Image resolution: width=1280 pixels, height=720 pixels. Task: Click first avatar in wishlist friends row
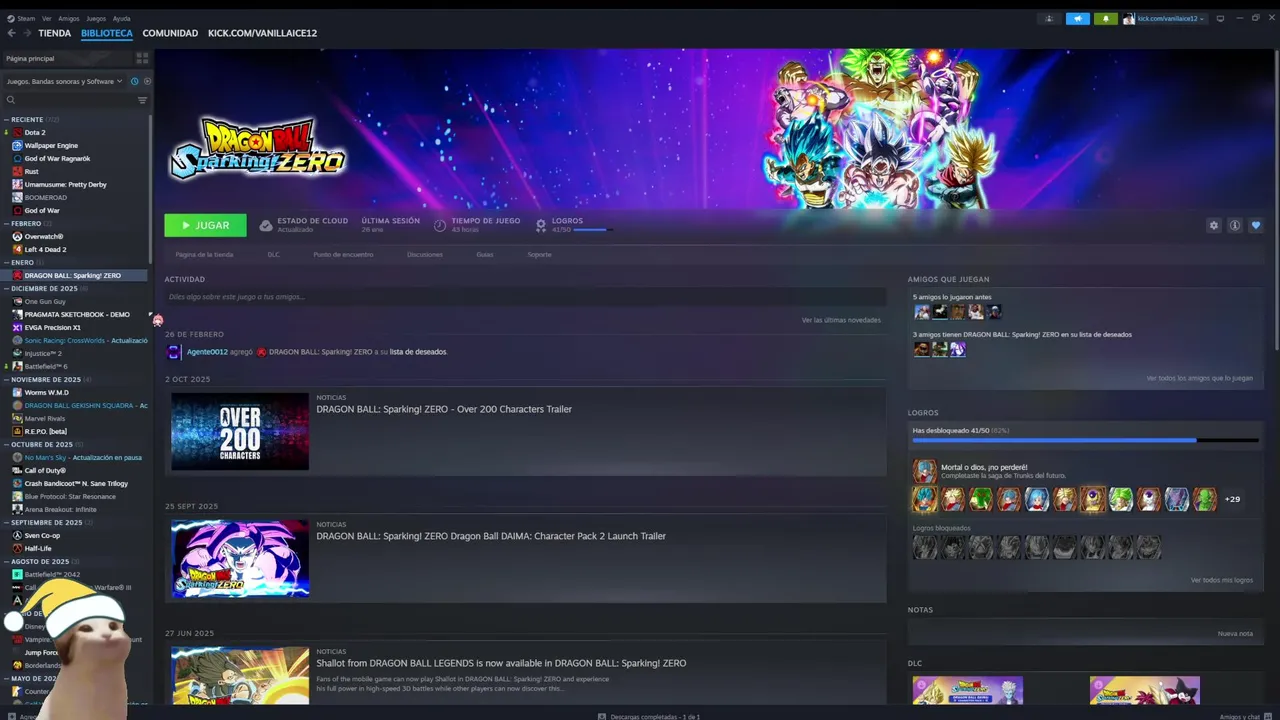coord(922,349)
